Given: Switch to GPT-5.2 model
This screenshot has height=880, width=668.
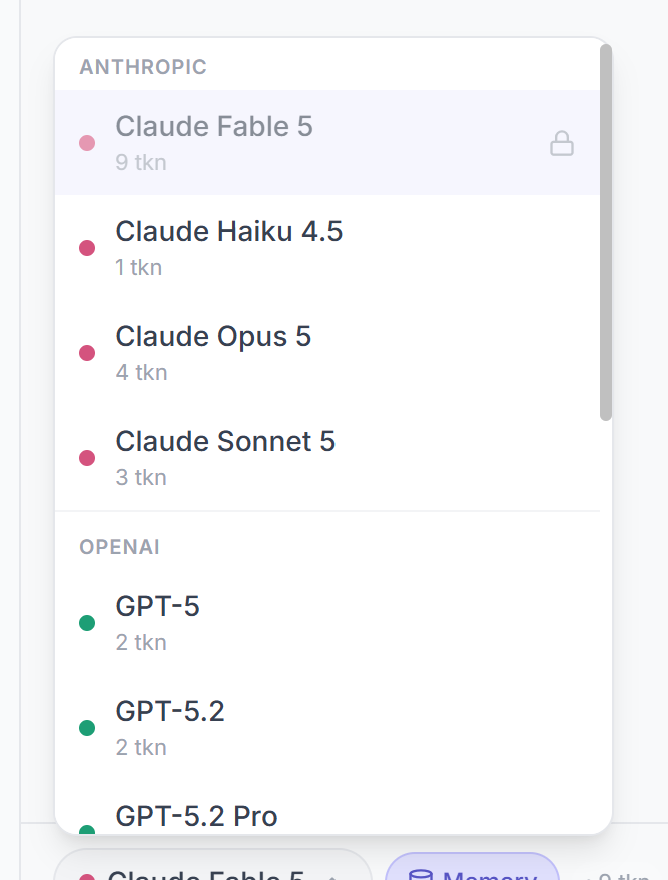Looking at the screenshot, I should click(x=327, y=727).
